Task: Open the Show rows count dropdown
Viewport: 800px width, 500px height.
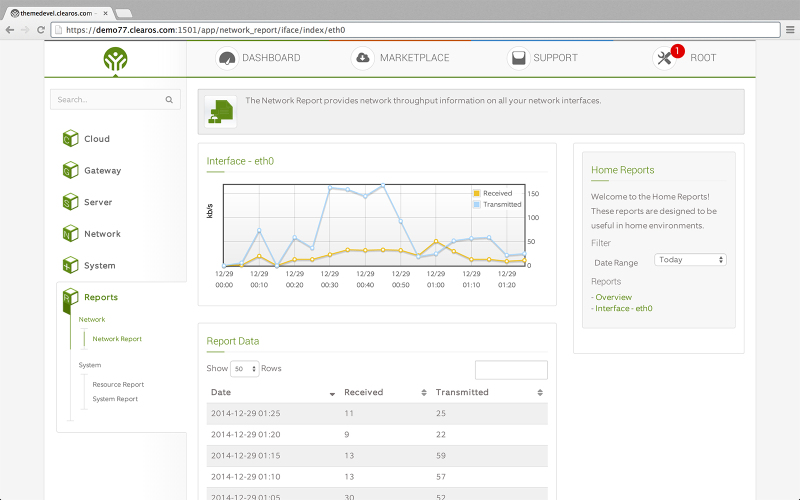Action: [244, 368]
